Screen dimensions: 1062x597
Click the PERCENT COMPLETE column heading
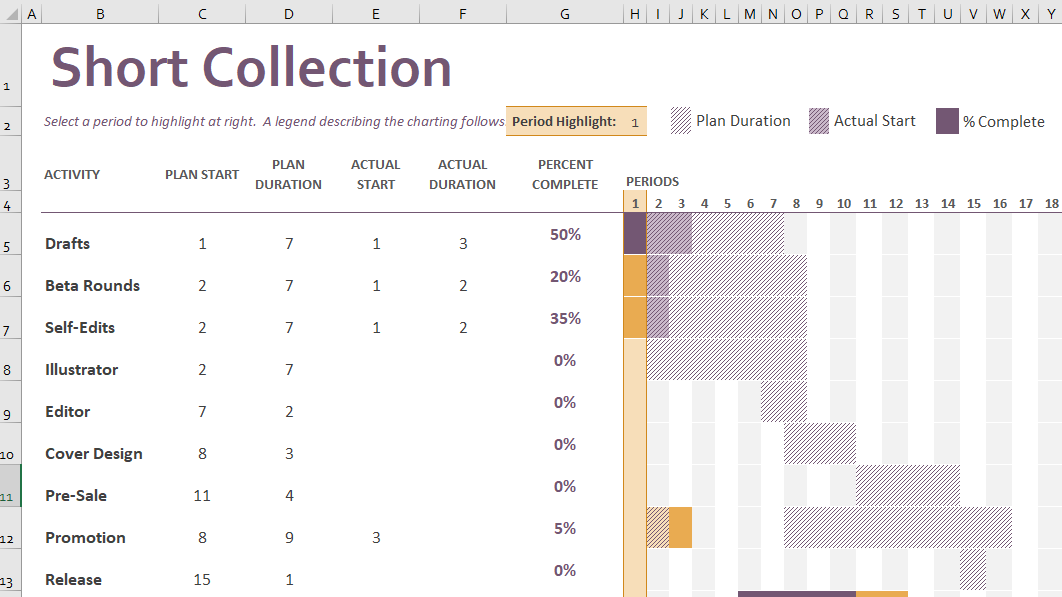[565, 174]
